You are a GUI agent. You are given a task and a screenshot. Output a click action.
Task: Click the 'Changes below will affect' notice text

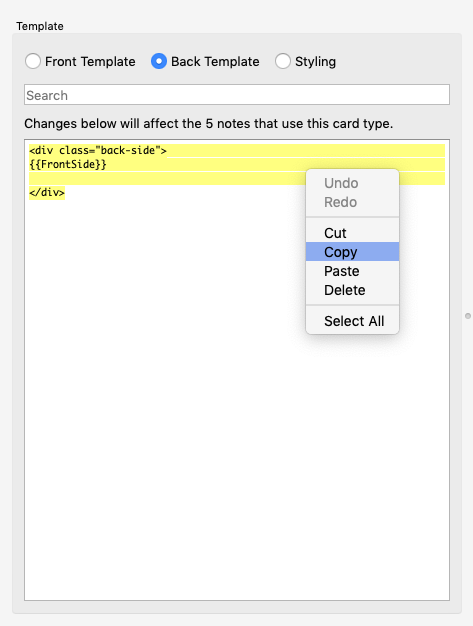(x=208, y=124)
